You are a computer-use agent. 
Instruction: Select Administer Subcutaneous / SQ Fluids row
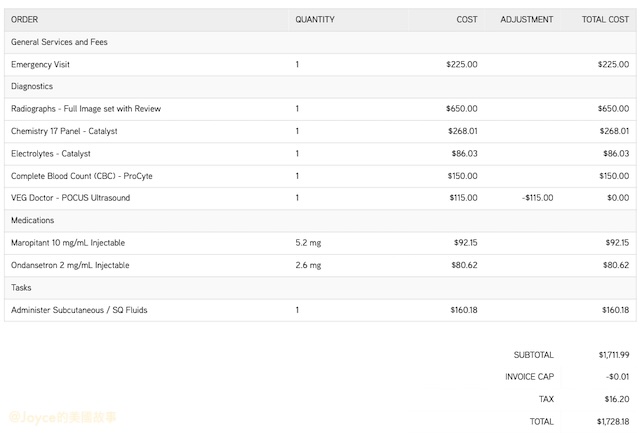(79, 310)
